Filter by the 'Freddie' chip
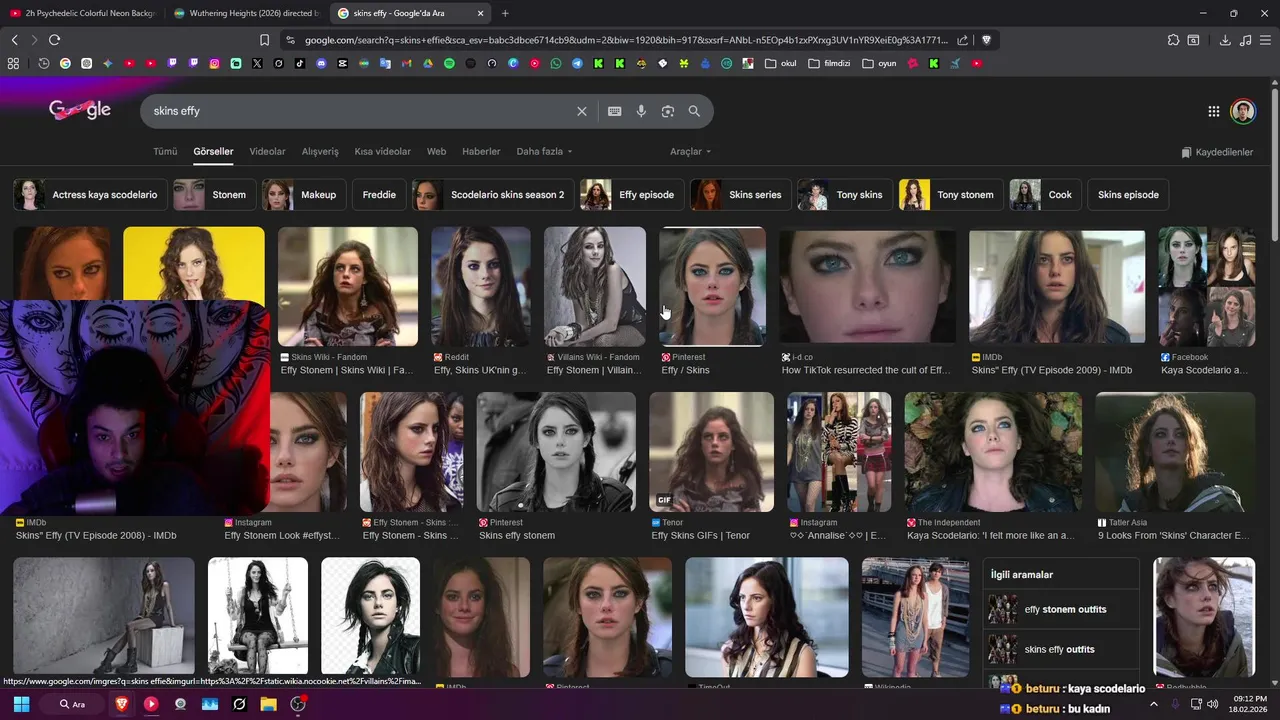This screenshot has width=1280, height=720. click(379, 195)
